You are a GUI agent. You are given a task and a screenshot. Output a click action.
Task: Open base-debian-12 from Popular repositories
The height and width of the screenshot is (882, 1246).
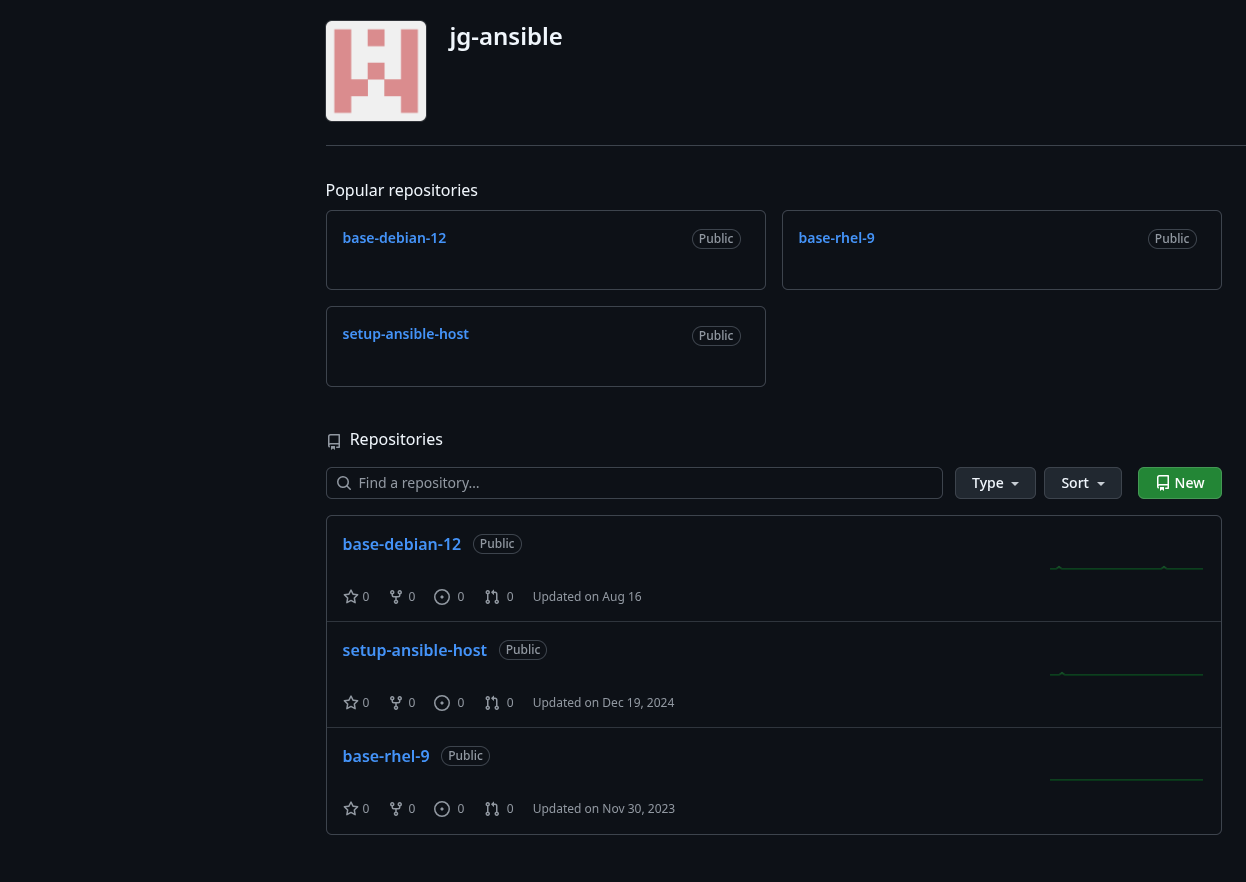click(394, 238)
